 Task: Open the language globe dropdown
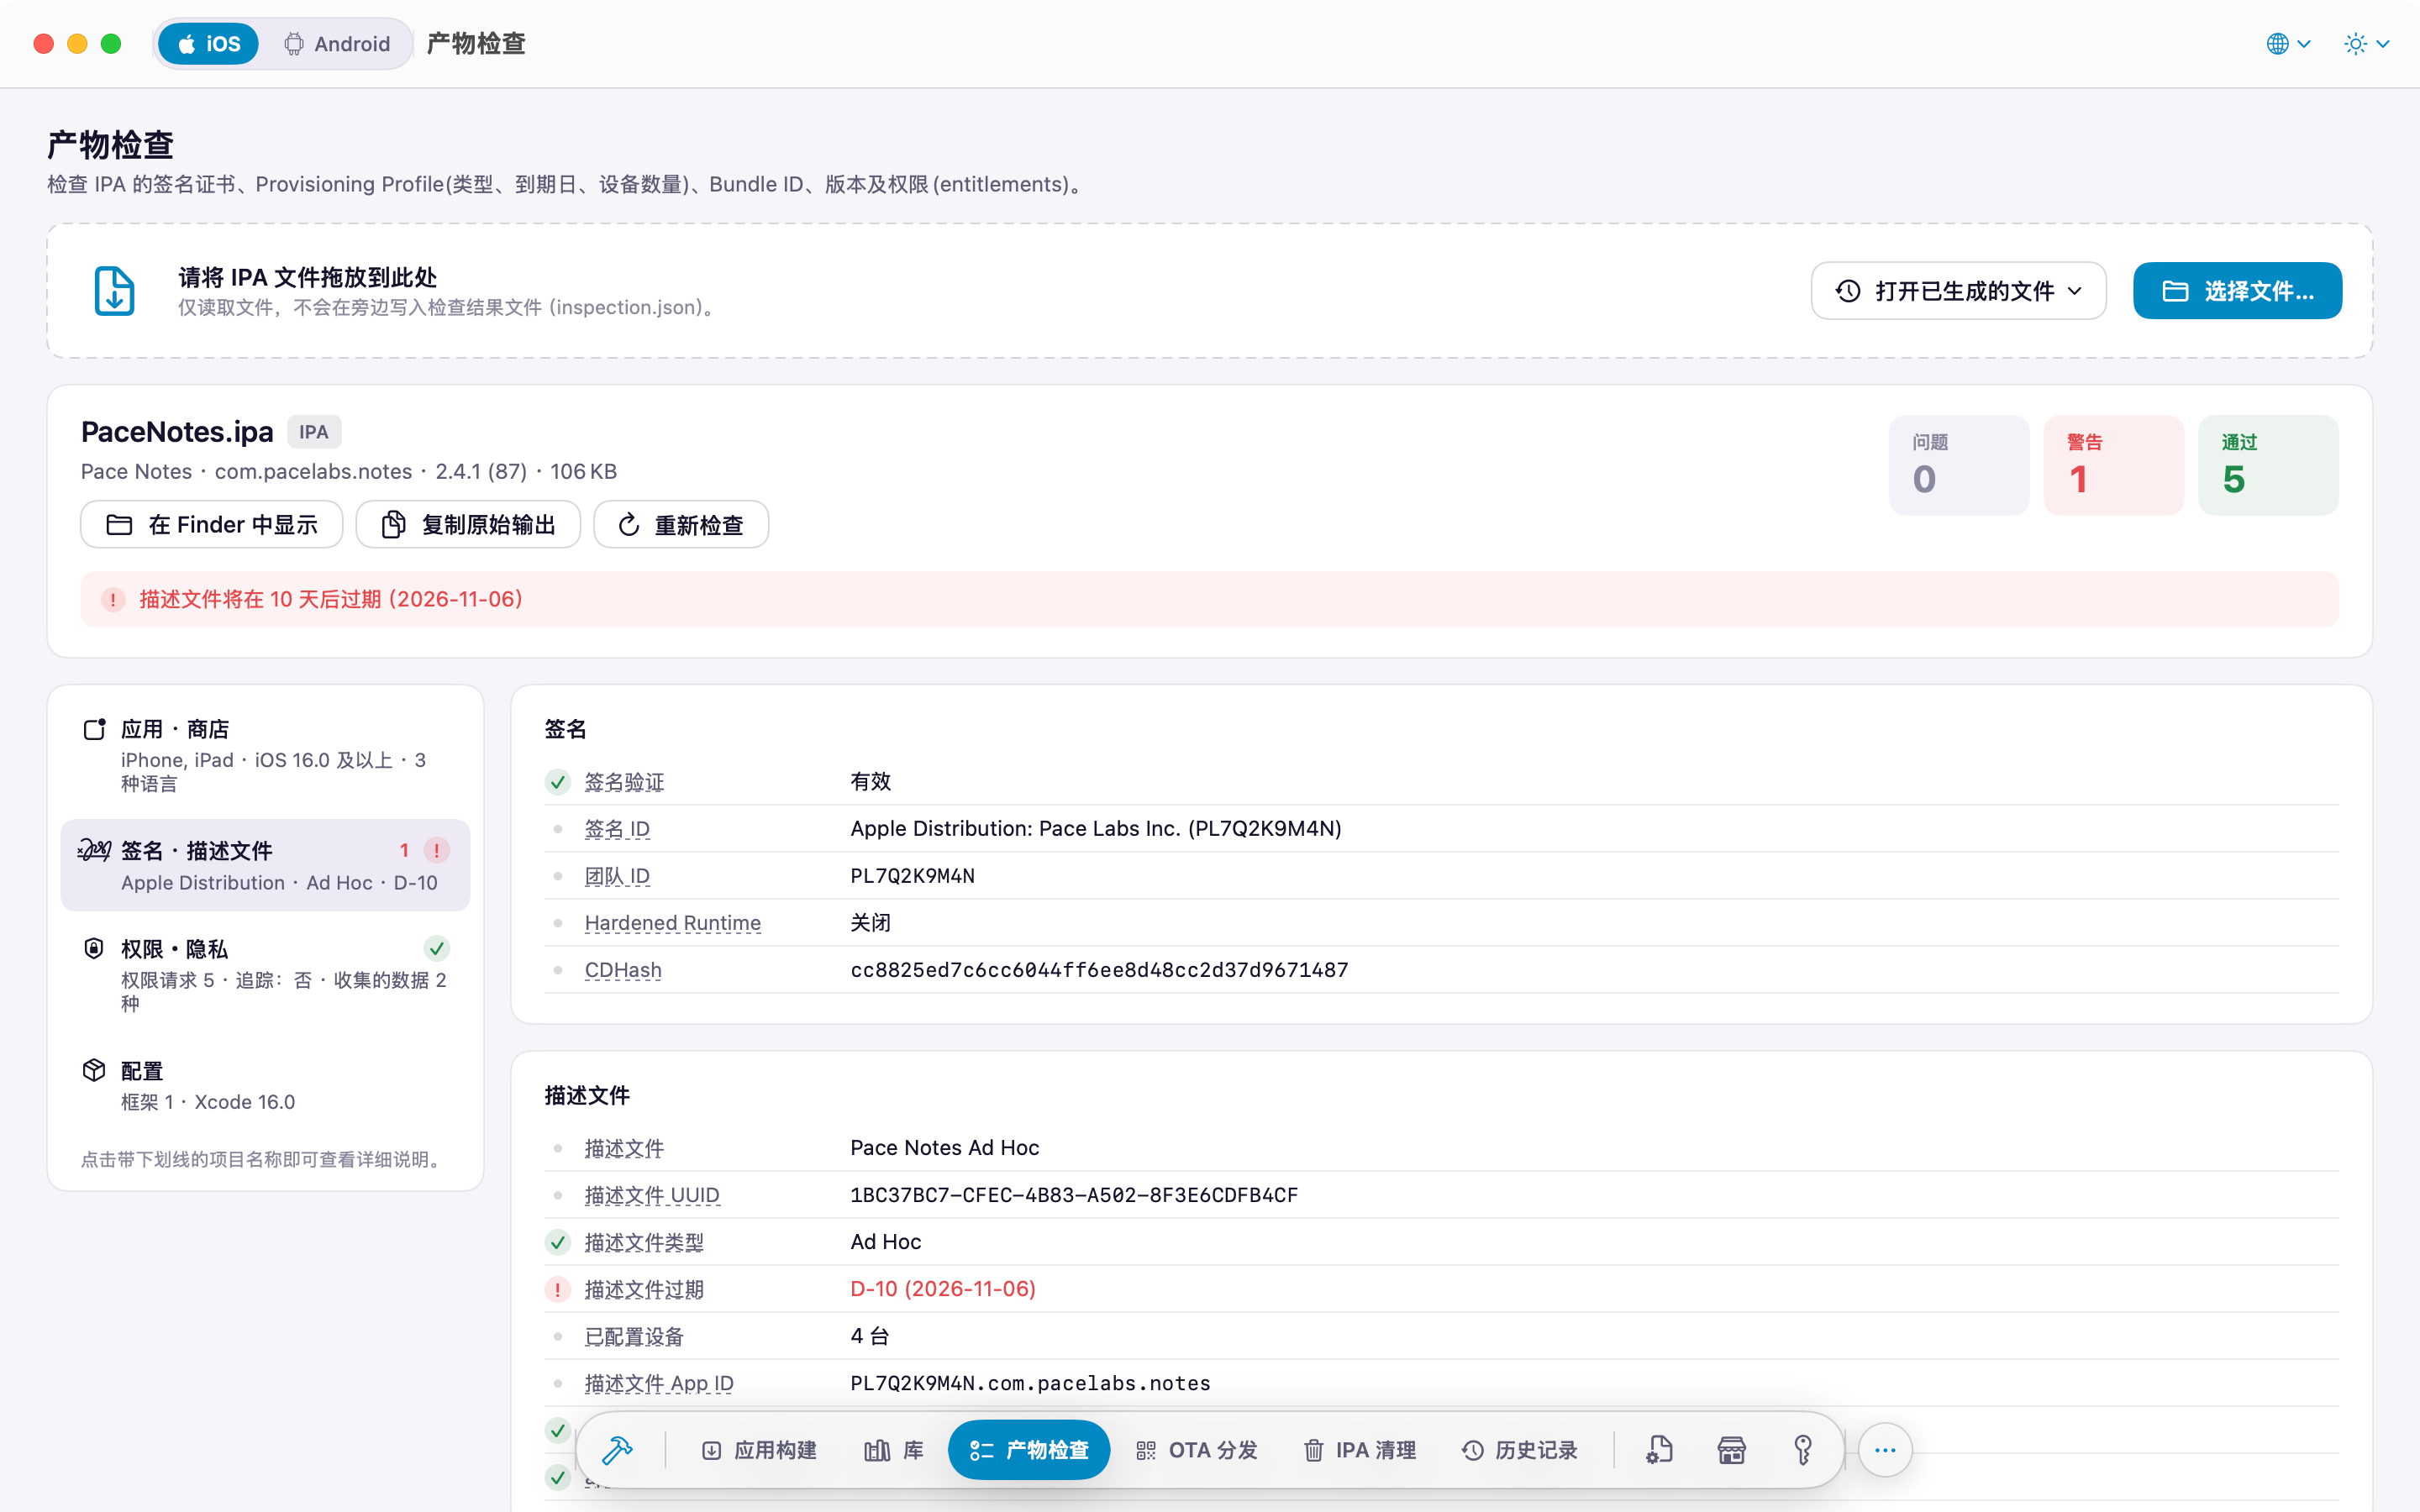[2288, 44]
